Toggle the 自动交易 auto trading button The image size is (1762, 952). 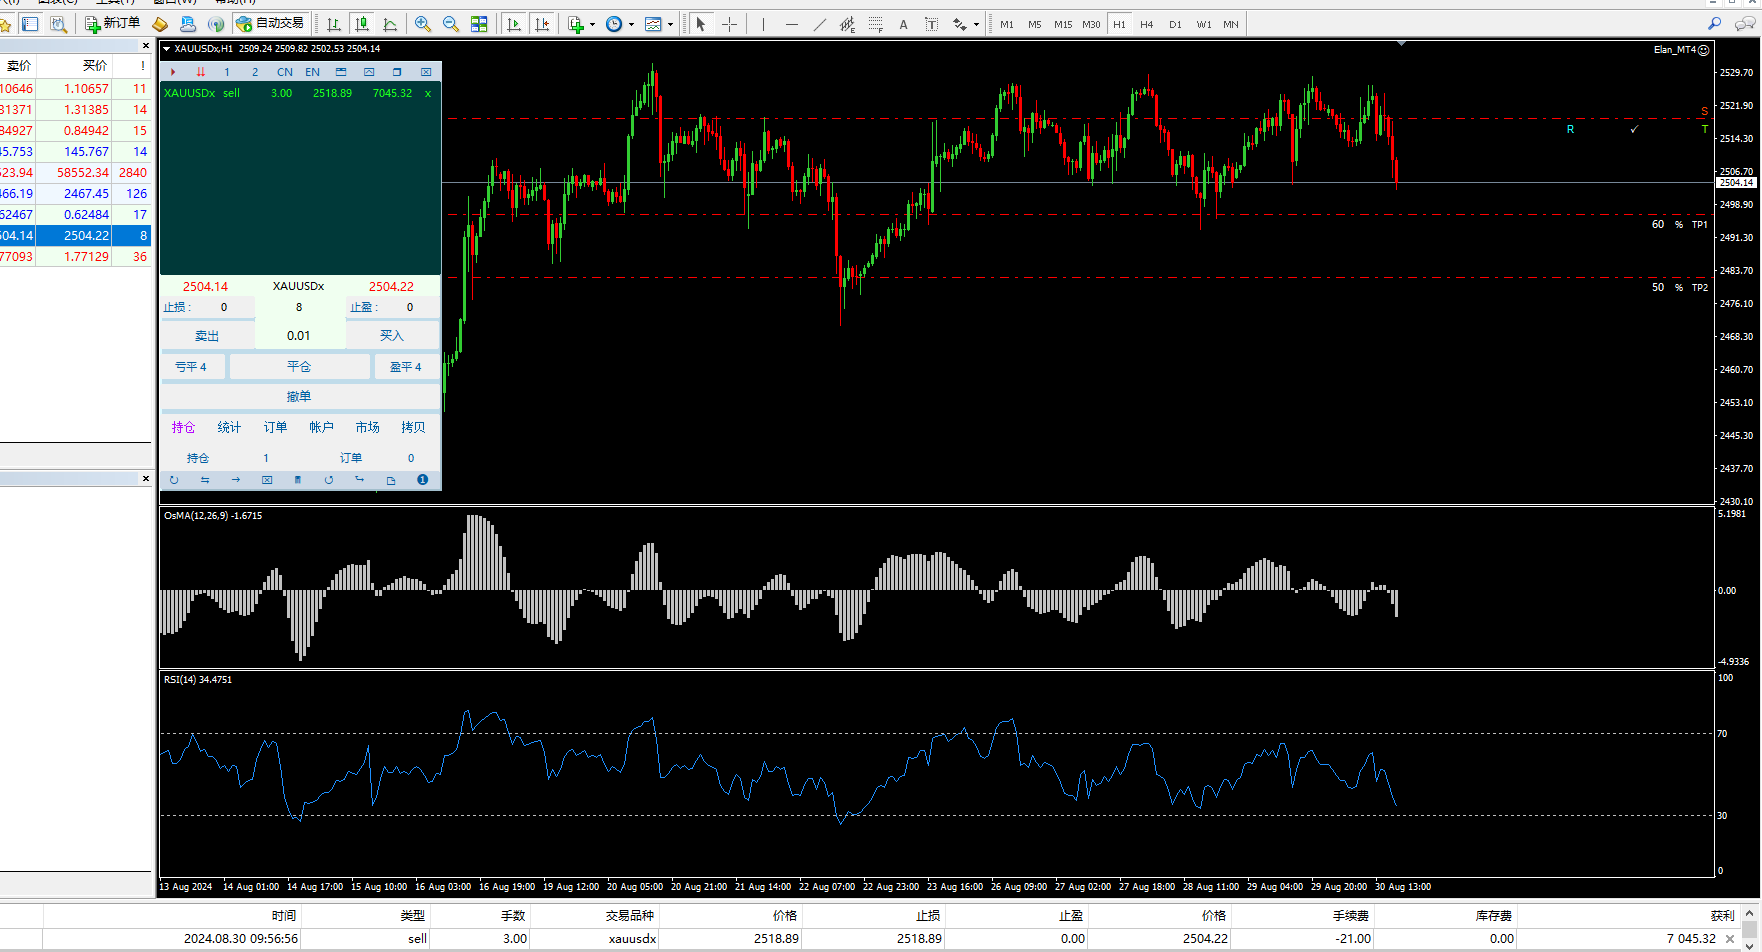click(x=270, y=23)
